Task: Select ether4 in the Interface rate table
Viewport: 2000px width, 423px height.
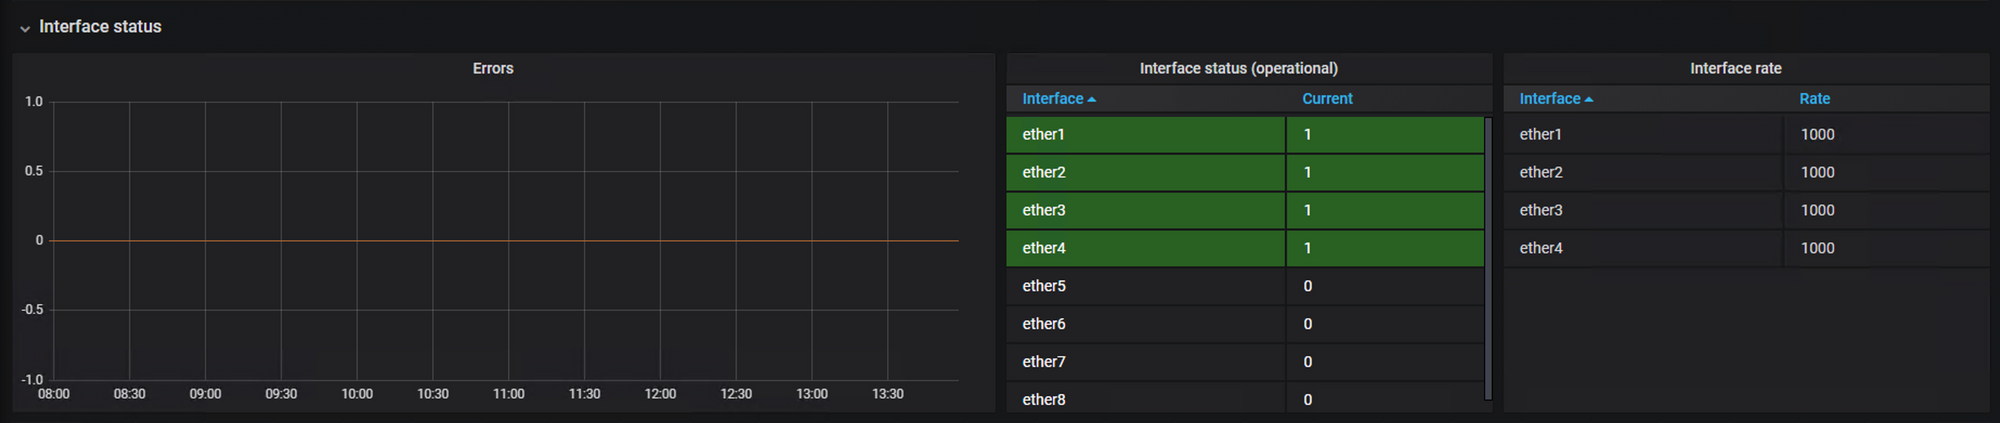Action: click(1541, 248)
